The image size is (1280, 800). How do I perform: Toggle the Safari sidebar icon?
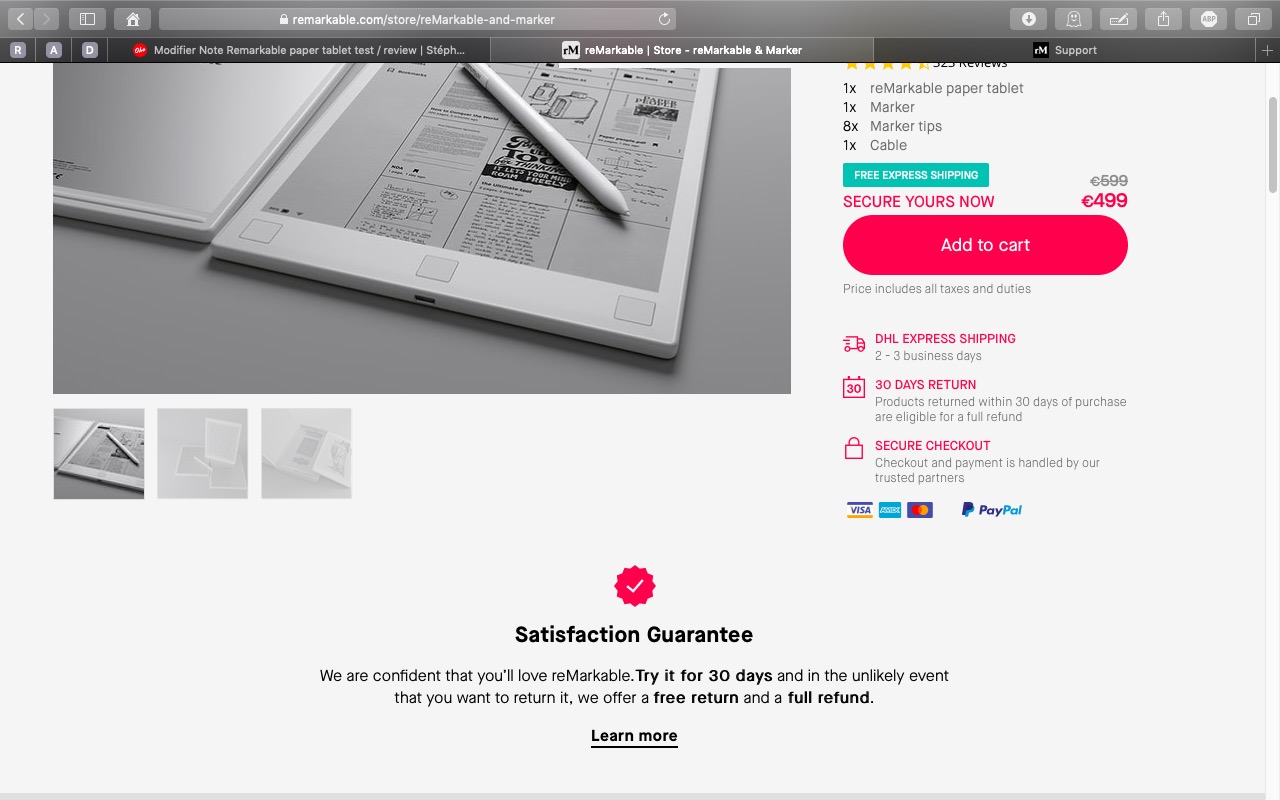click(87, 19)
